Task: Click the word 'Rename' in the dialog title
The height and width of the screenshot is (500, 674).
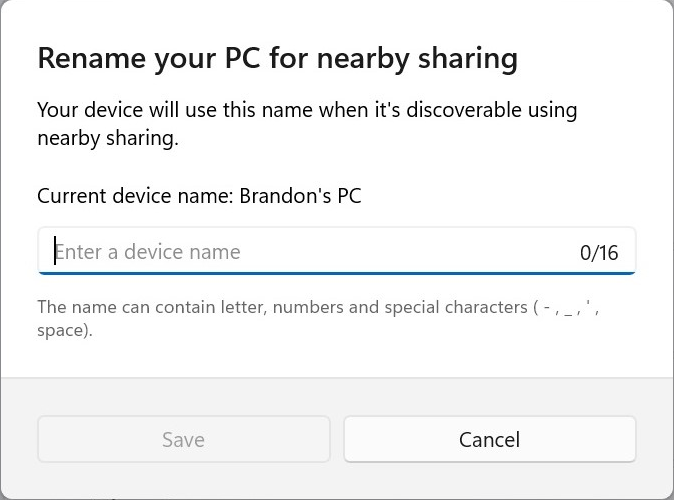Action: point(92,58)
